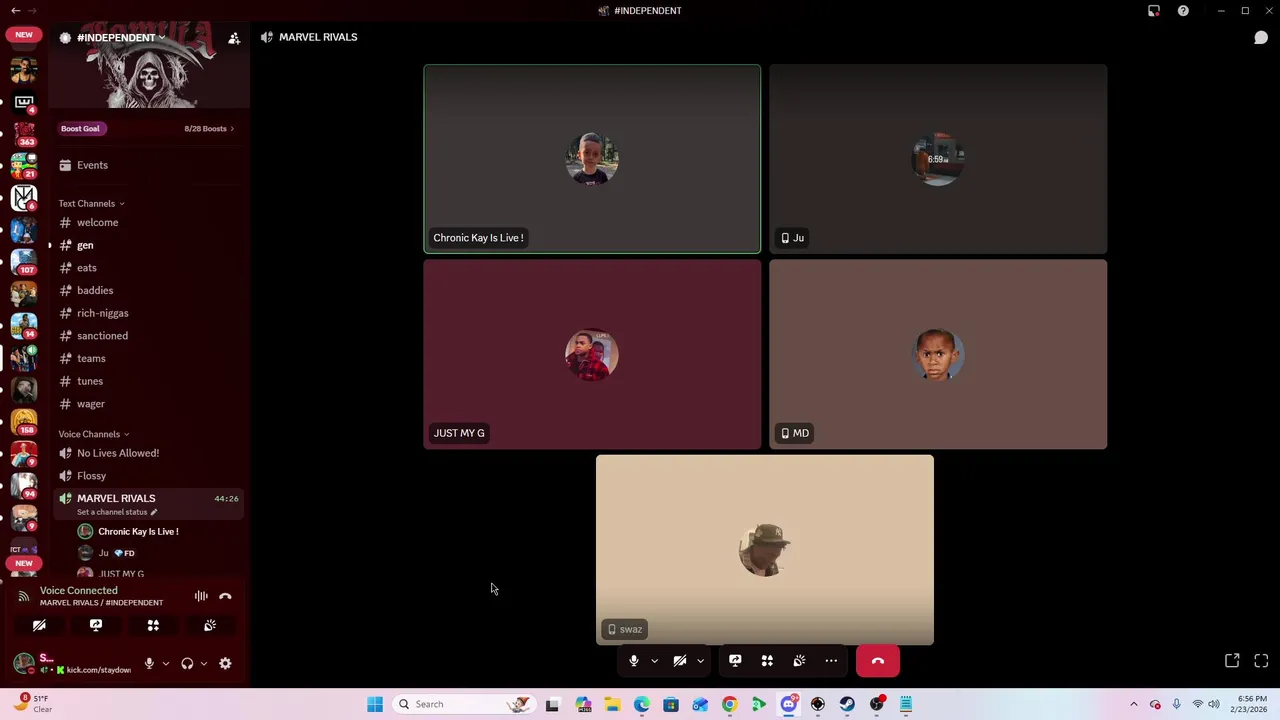
Task: Open tunes text channel
Action: pos(148,381)
